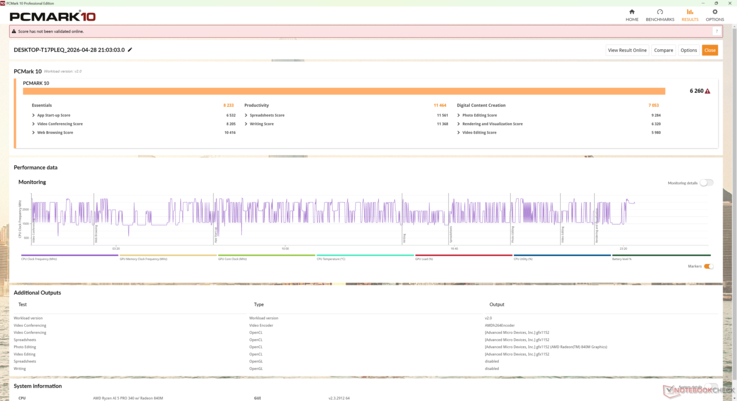
Task: Click the Test column header
Action: pyautogui.click(x=23, y=305)
